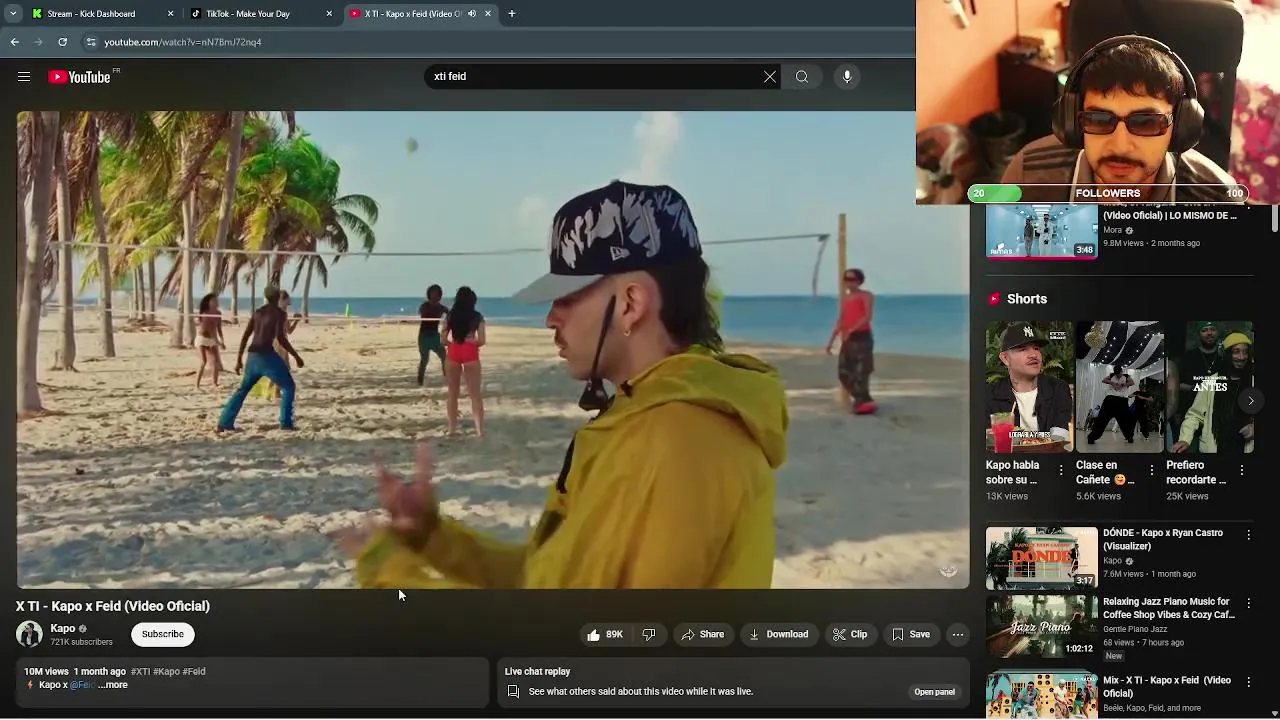Image resolution: width=1280 pixels, height=720 pixels.
Task: Open options for 'Prefiero recordarte' Short
Action: pos(1242,470)
